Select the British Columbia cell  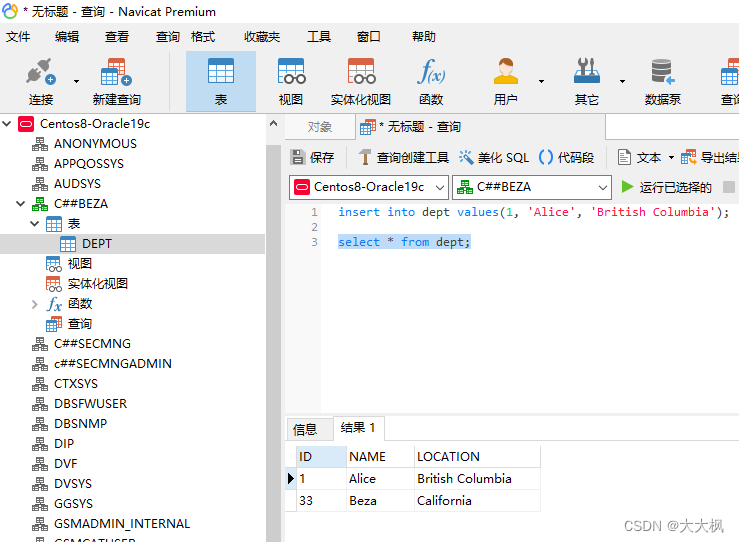click(477, 478)
